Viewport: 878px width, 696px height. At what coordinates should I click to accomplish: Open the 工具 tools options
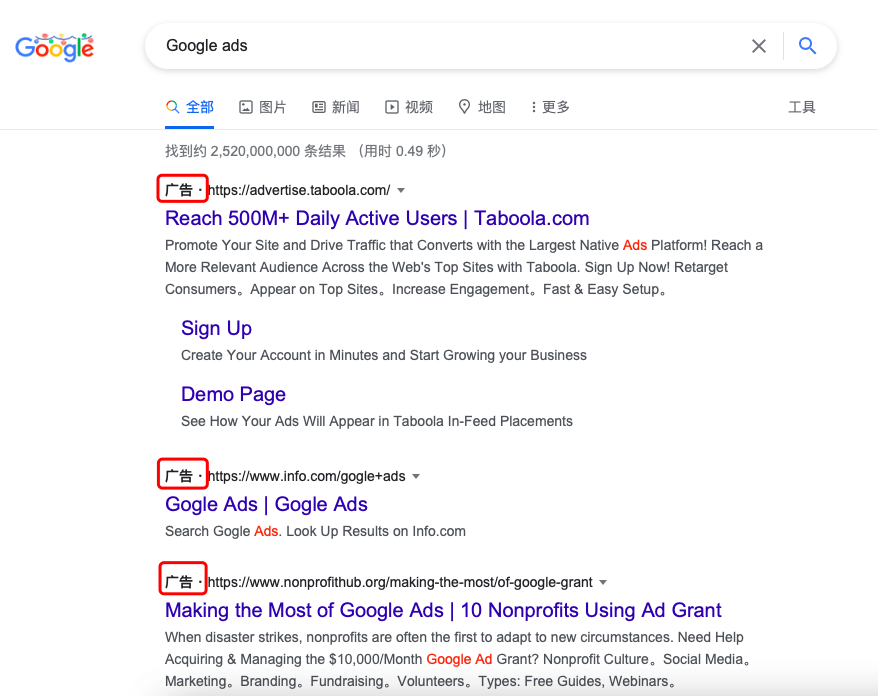(802, 107)
